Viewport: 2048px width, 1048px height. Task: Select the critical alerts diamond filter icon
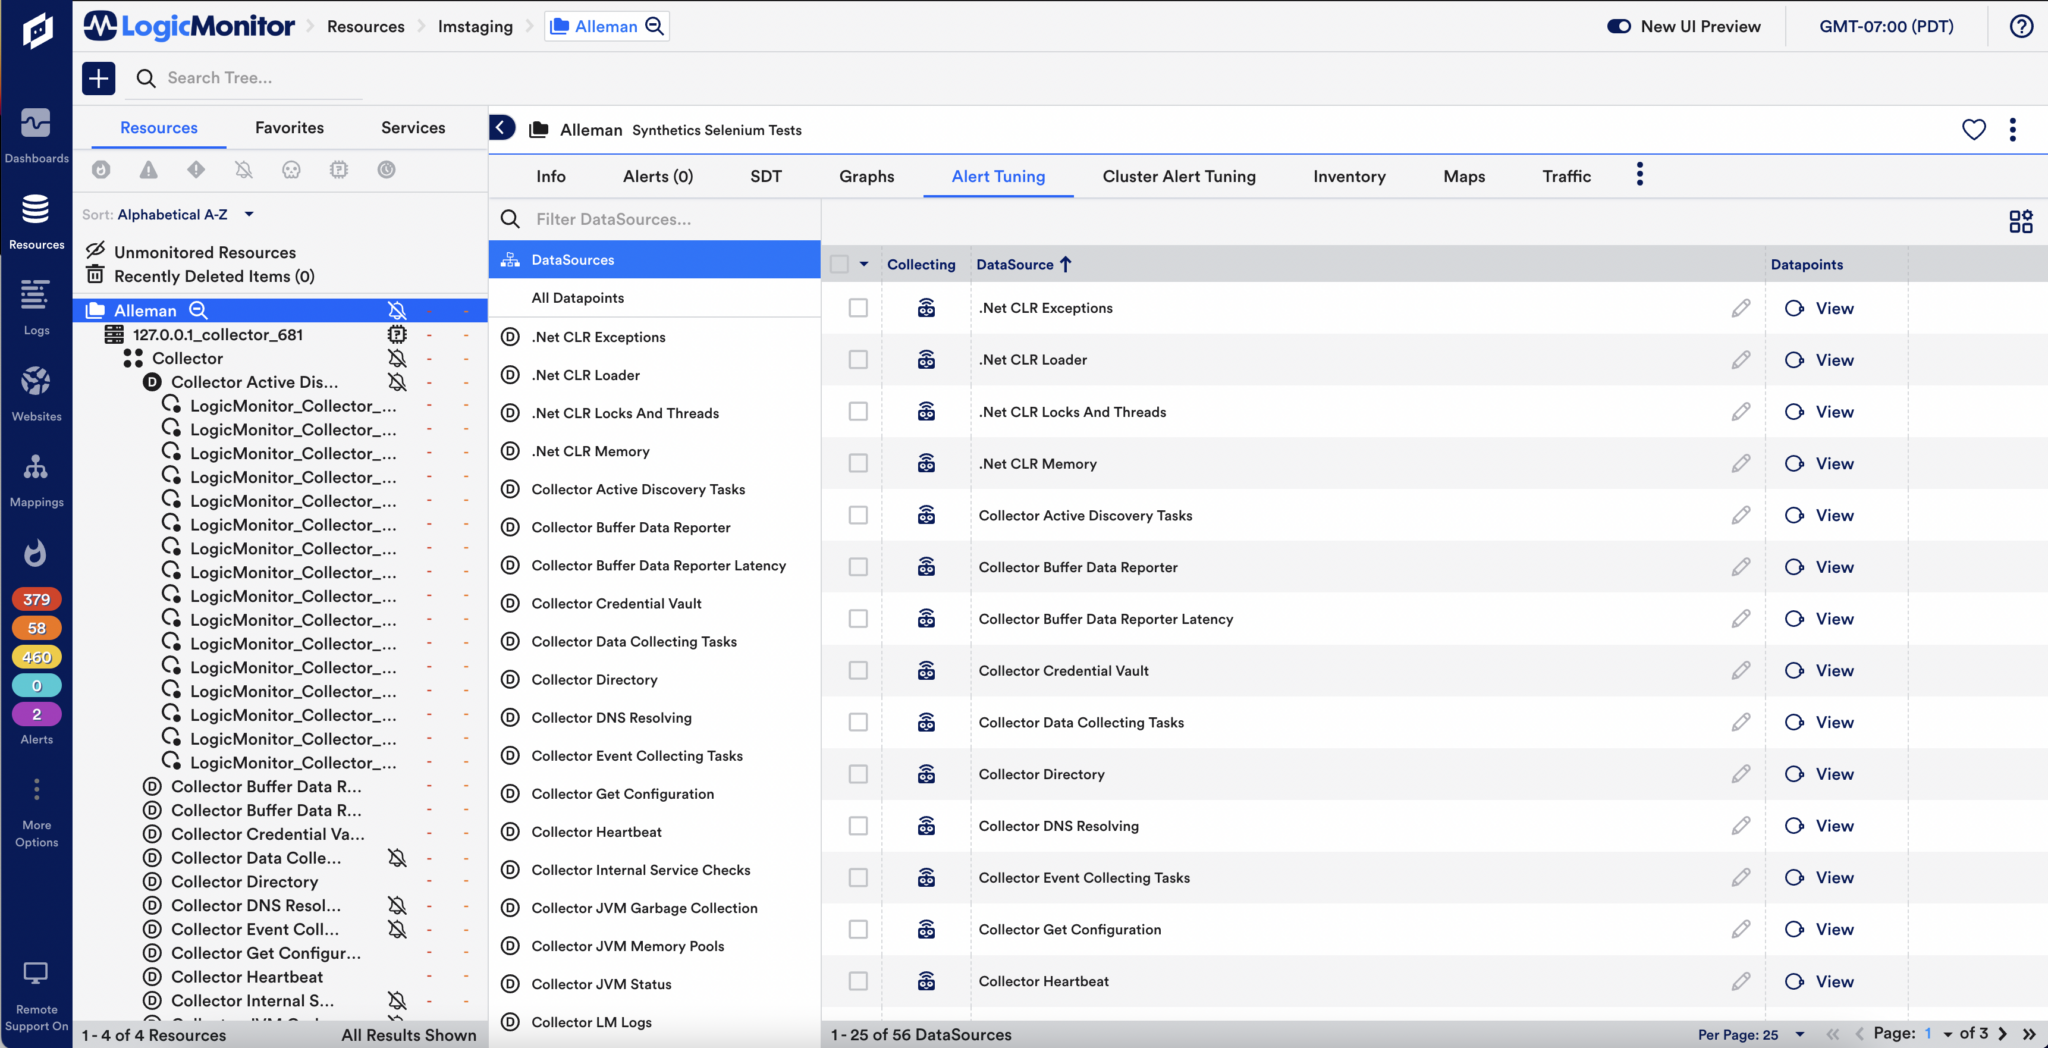(196, 170)
